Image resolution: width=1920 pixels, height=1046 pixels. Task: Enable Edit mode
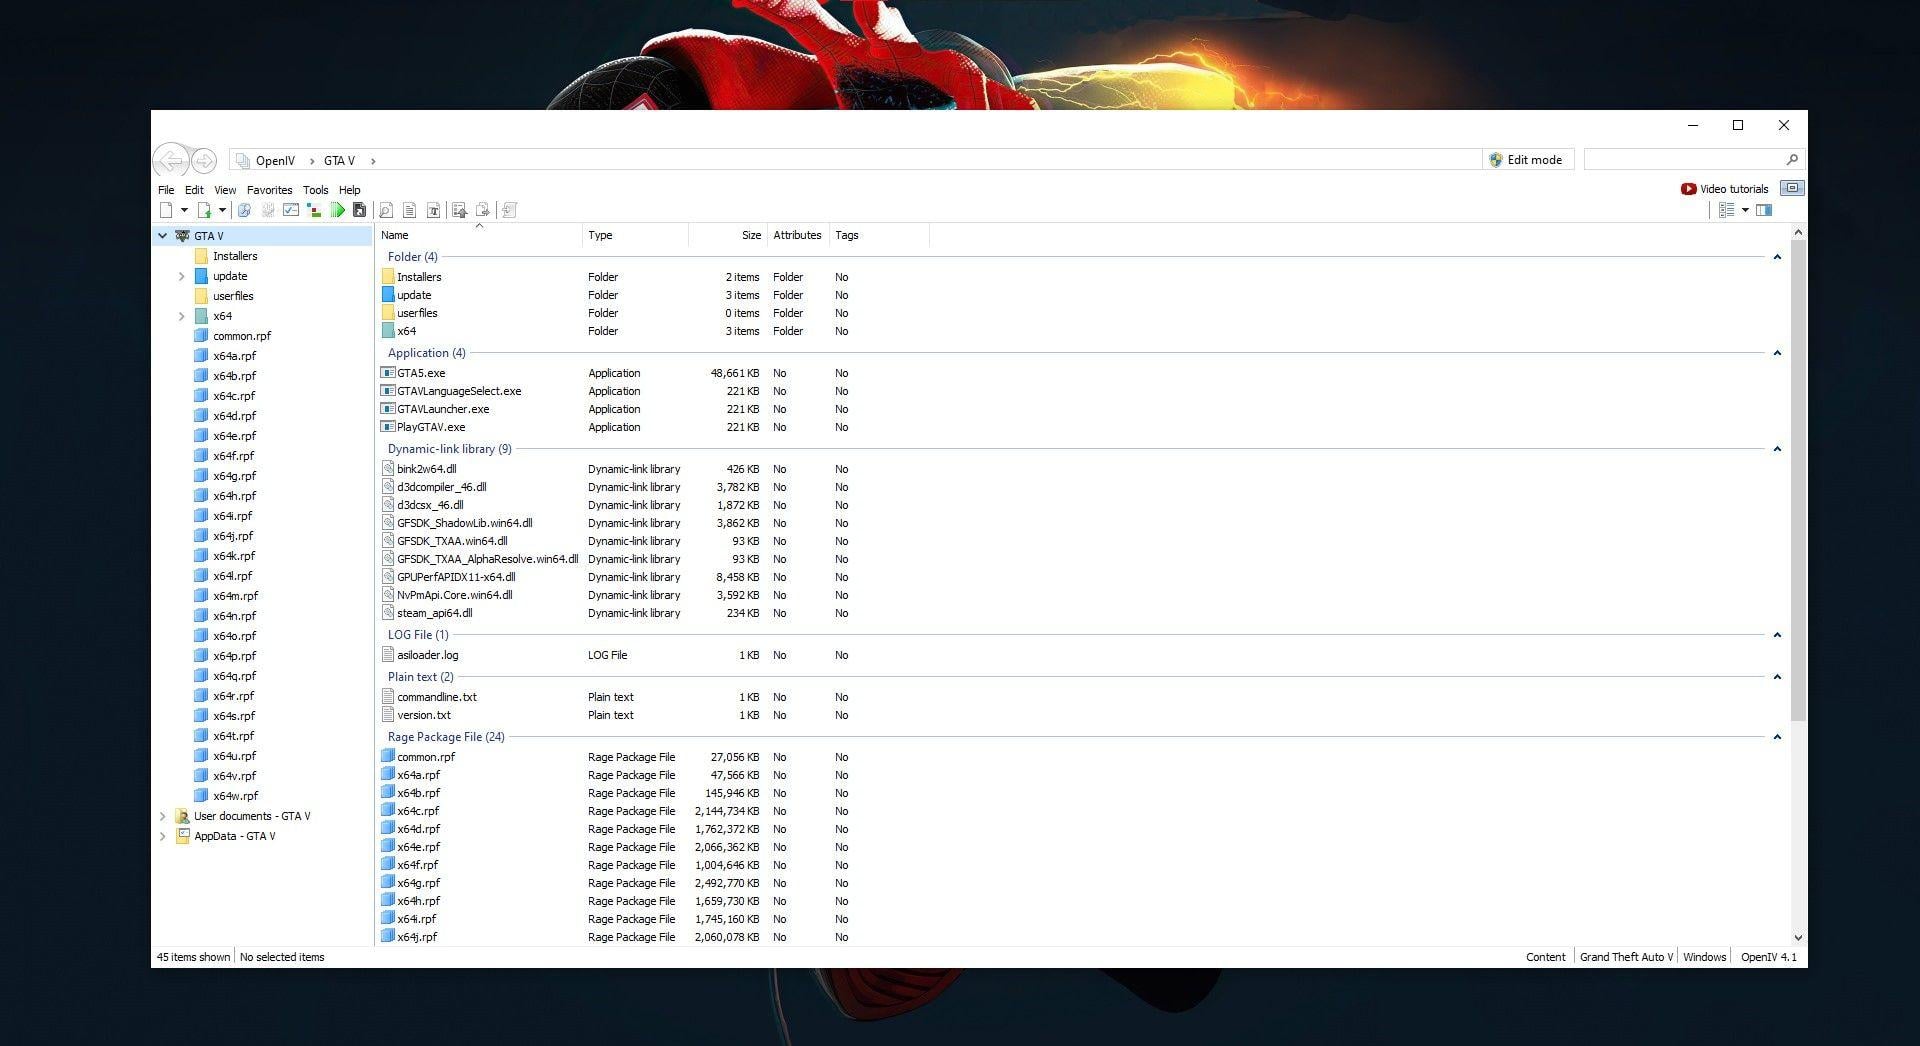pyautogui.click(x=1528, y=159)
